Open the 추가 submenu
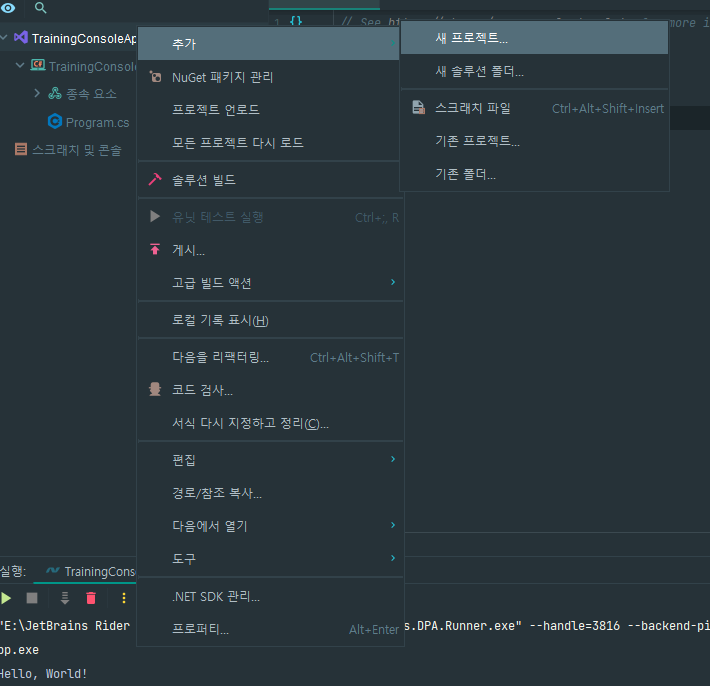Image resolution: width=710 pixels, height=686 pixels. click(269, 44)
